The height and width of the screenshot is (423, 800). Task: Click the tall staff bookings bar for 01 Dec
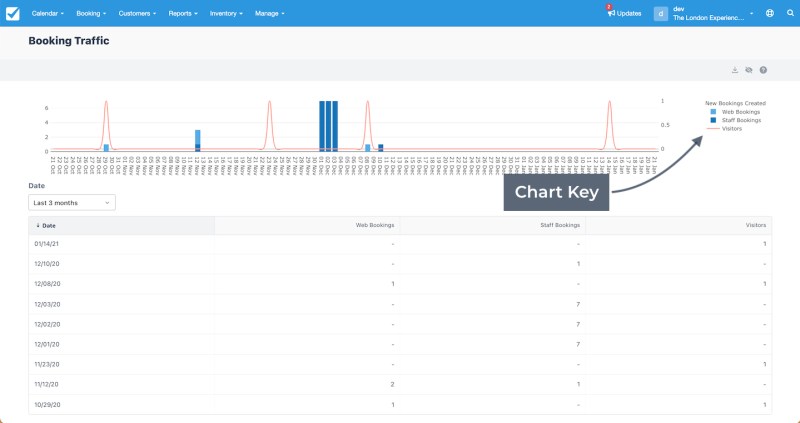coord(322,126)
